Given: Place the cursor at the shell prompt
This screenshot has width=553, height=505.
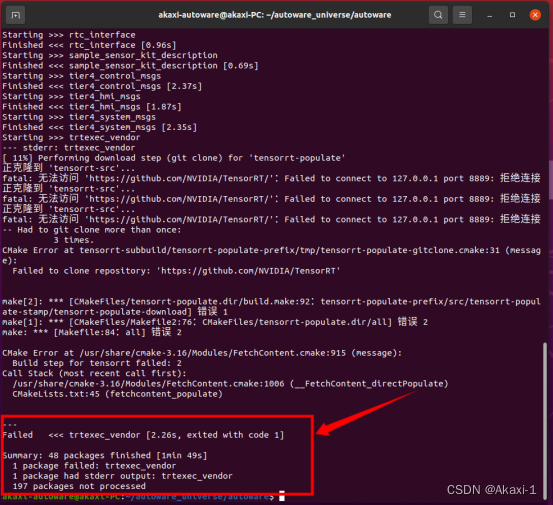Looking at the screenshot, I should [281, 496].
